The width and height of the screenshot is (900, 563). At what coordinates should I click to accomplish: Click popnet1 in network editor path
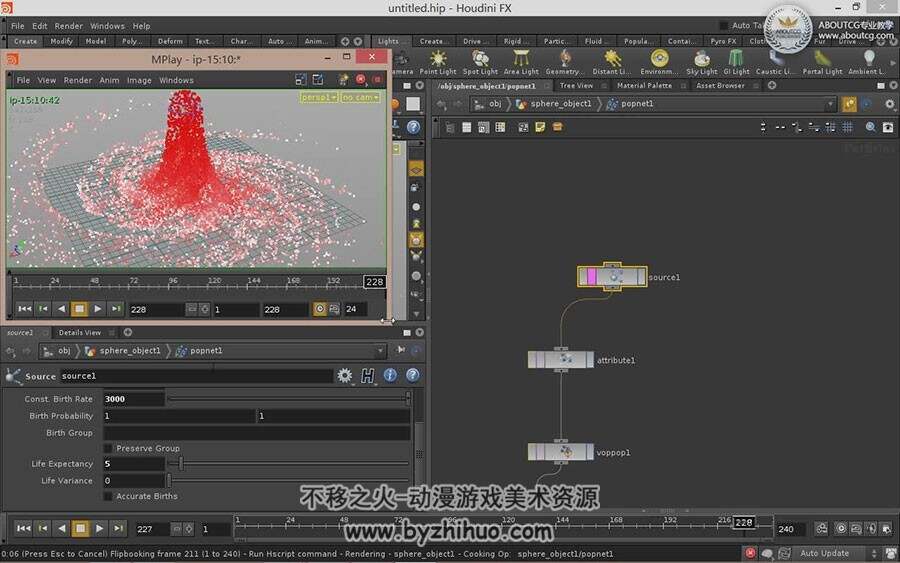pos(637,104)
